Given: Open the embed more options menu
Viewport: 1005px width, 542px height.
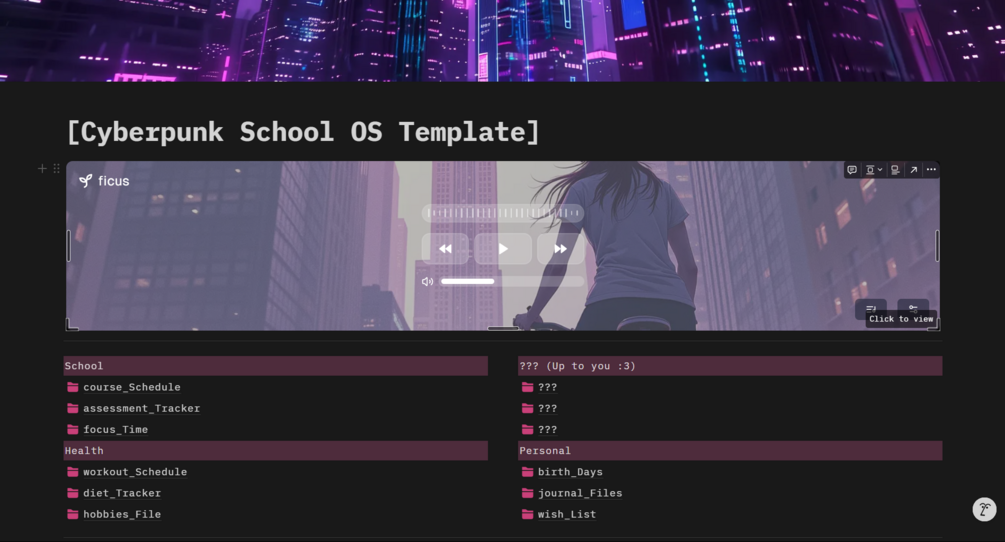Looking at the screenshot, I should (931, 170).
